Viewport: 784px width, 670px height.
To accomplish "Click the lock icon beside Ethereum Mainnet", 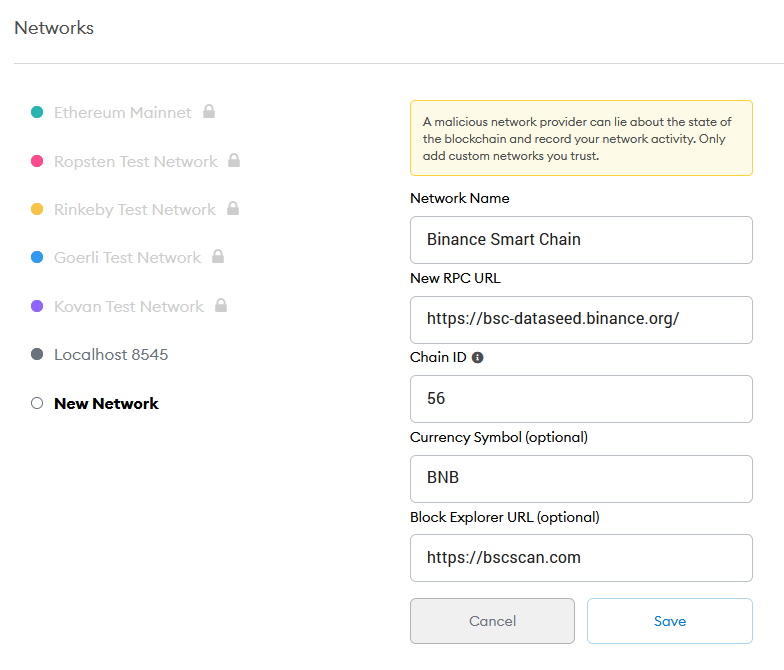I will [209, 112].
